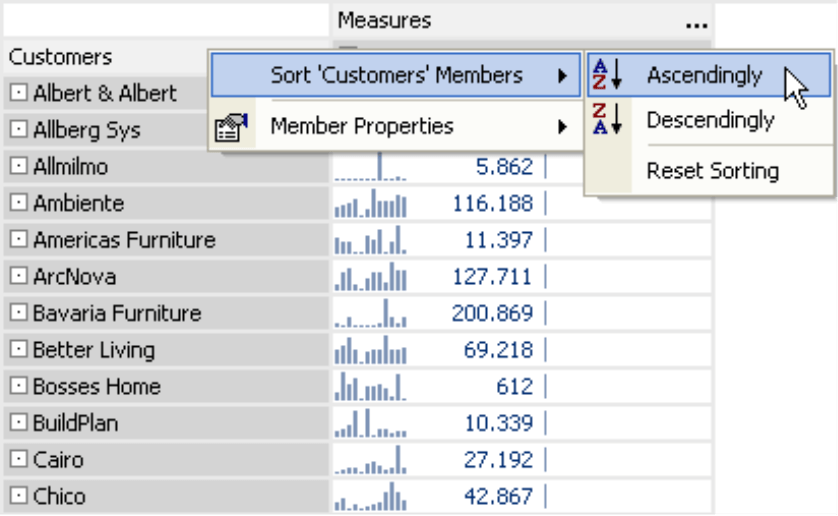Select the Americas Furniture customer row
Viewport: 838px width, 516px height.
pos(124,240)
